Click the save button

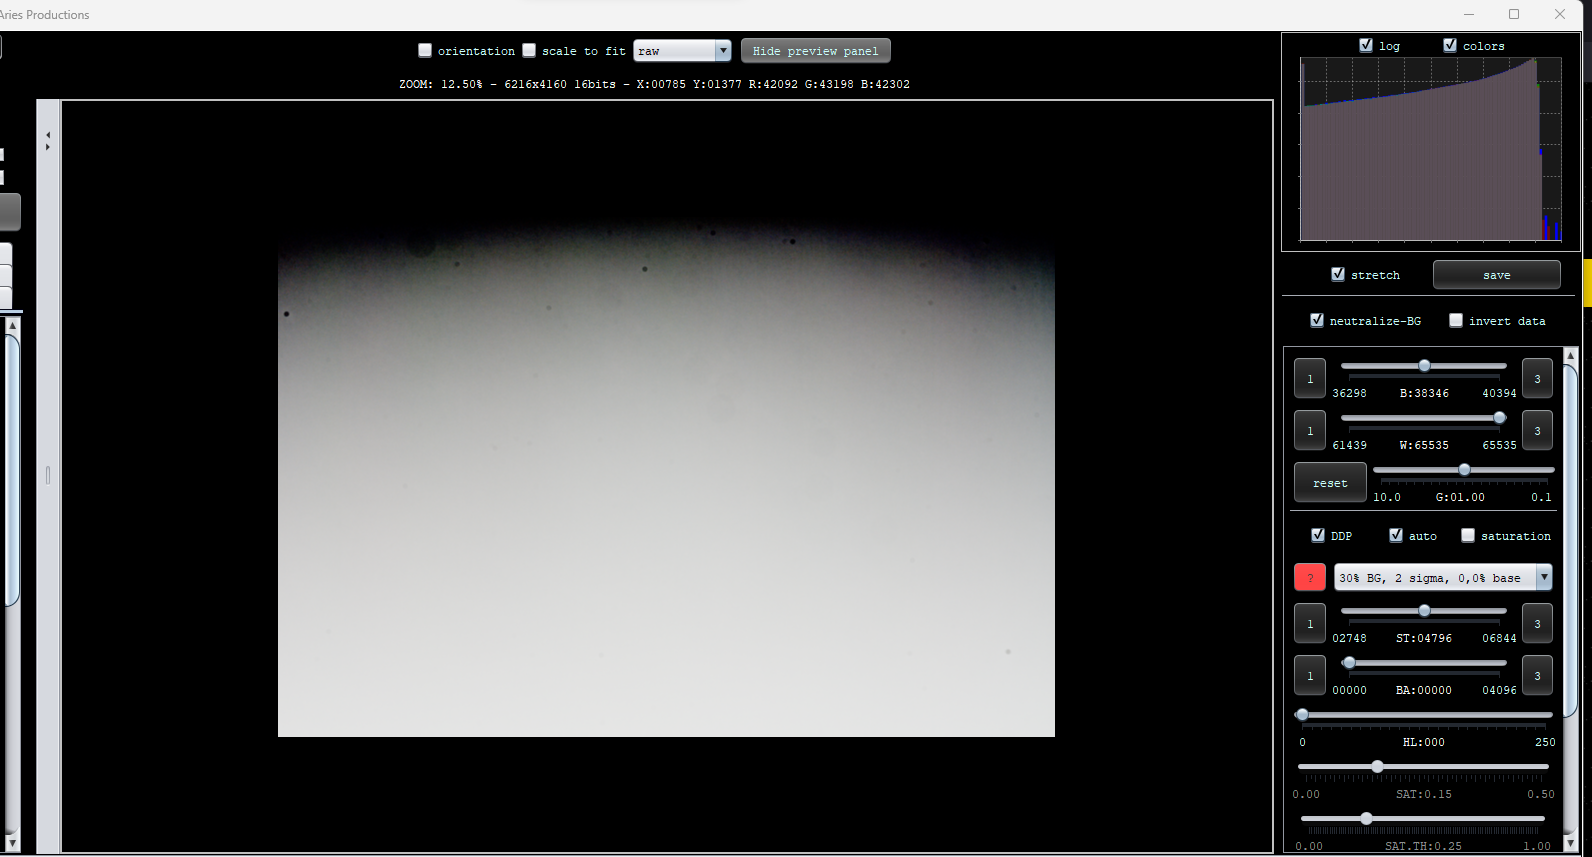pyautogui.click(x=1496, y=275)
